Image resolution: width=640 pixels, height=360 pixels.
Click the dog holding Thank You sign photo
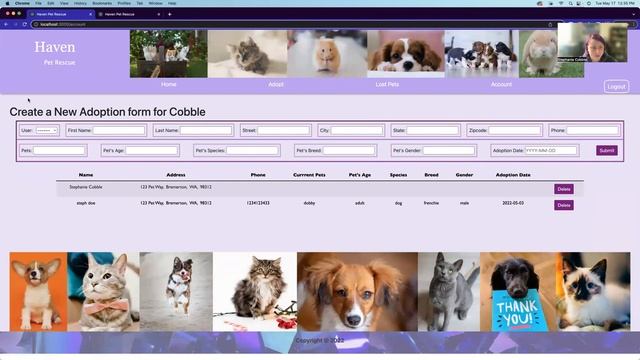tap(518, 291)
